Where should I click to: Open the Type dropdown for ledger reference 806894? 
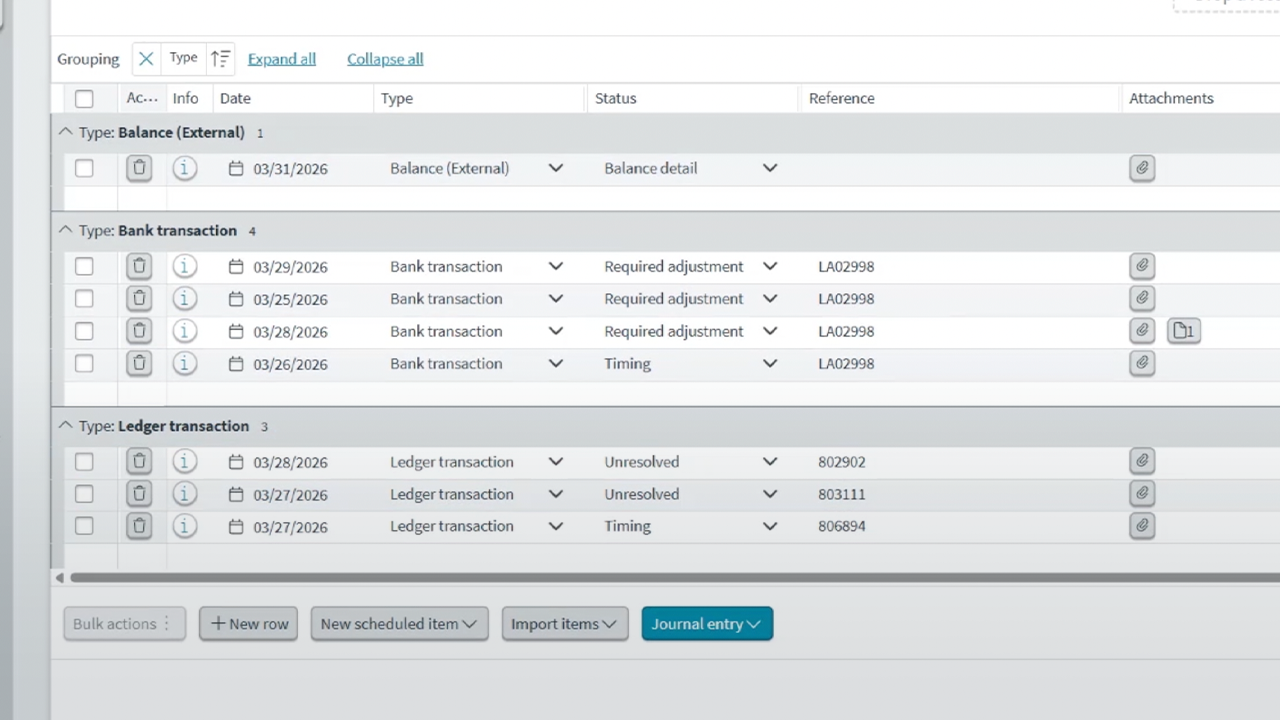[x=556, y=526]
